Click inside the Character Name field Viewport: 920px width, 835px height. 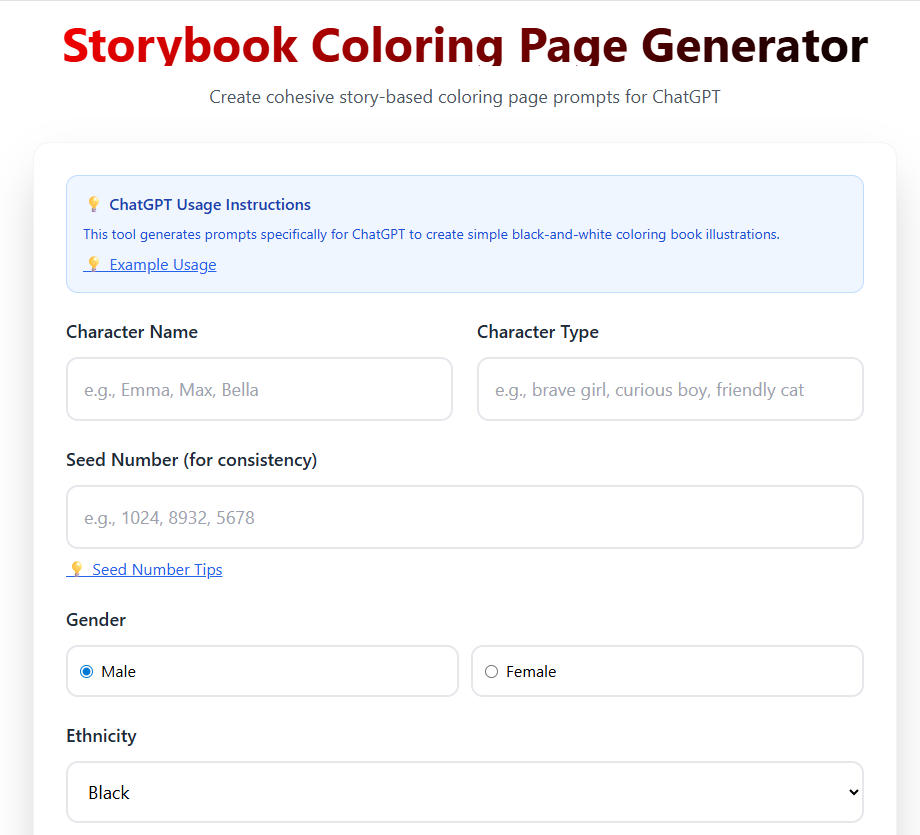tap(259, 389)
